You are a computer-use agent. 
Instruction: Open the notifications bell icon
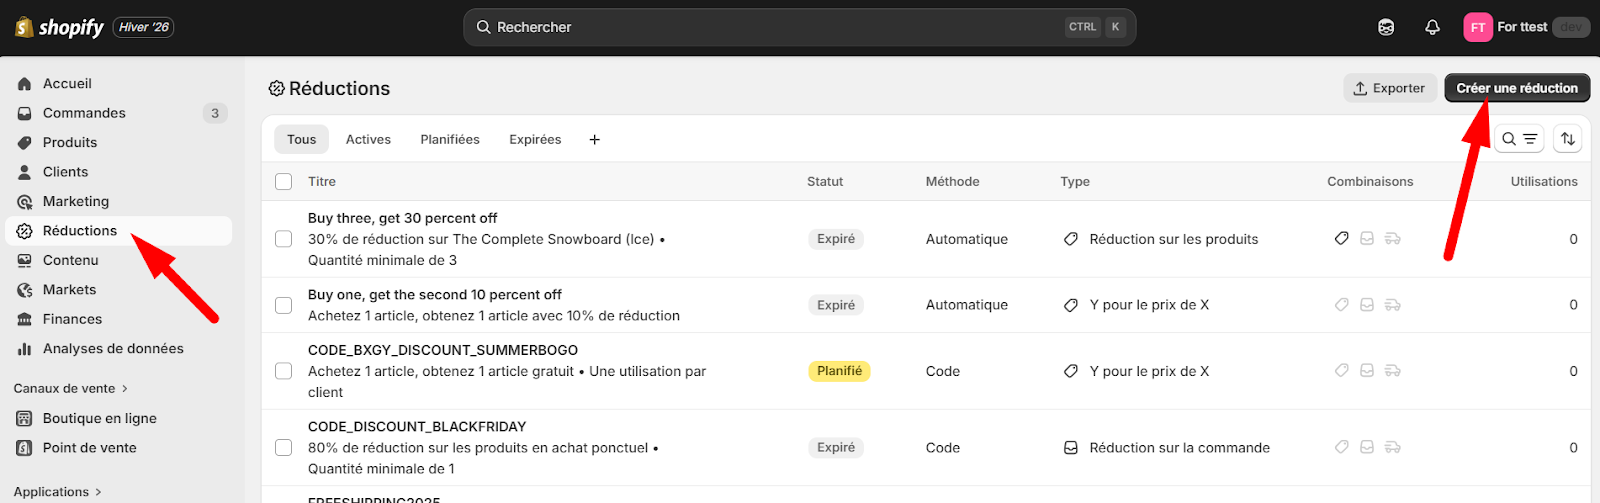point(1432,27)
